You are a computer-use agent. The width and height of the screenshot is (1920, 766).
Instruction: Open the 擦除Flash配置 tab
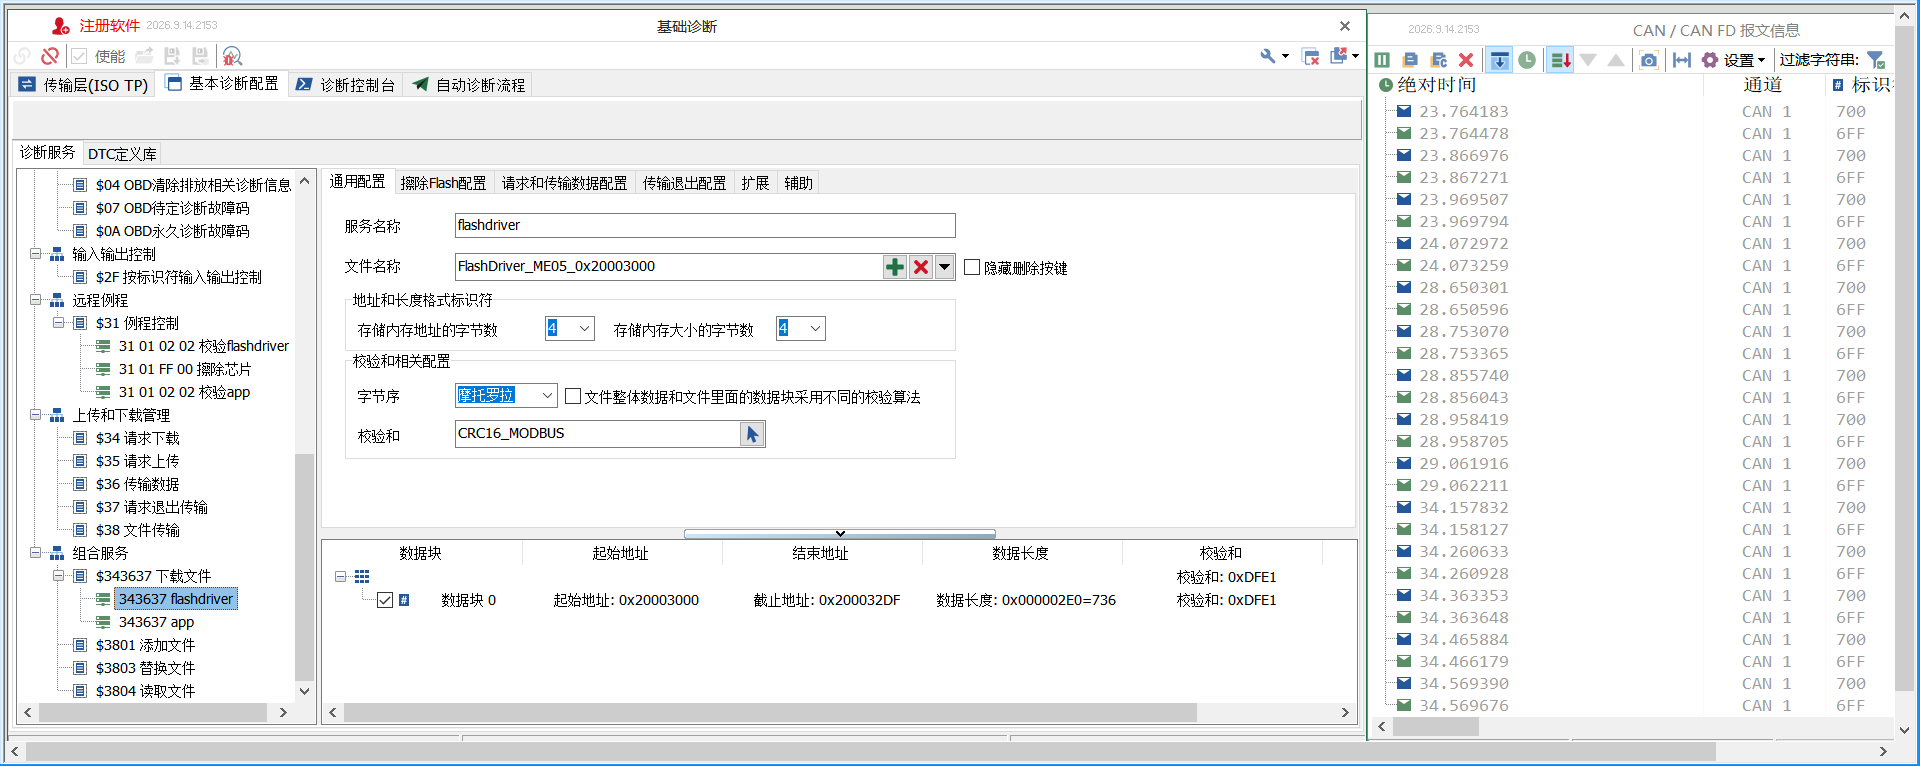(443, 183)
